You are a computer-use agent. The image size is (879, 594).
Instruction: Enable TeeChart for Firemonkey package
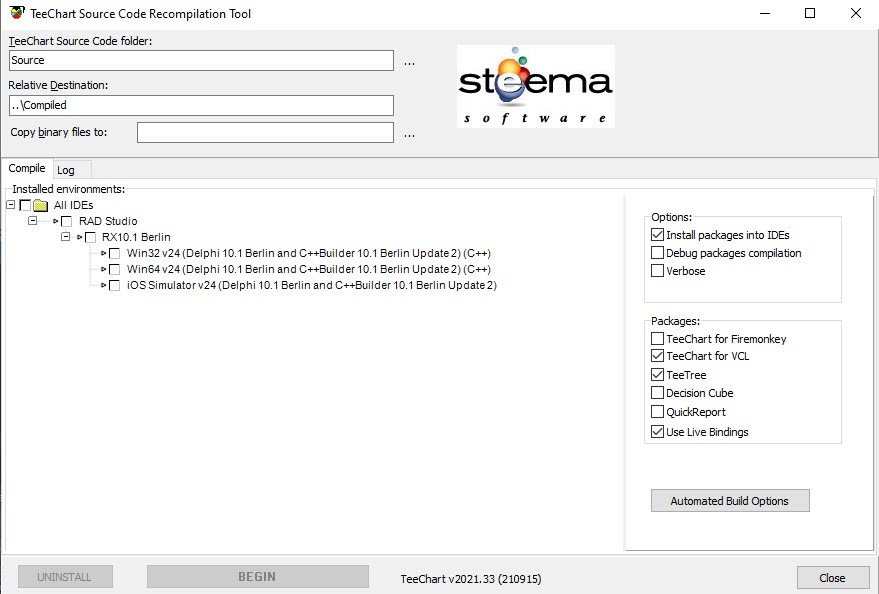click(658, 338)
